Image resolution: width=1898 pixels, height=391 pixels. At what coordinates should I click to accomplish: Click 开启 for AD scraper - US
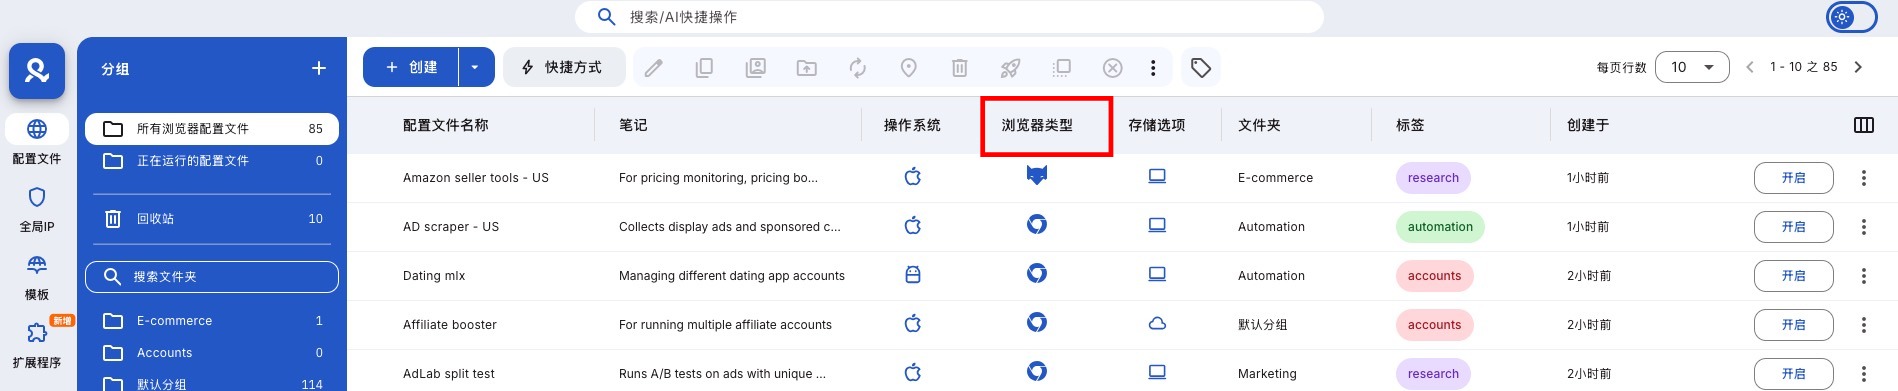(x=1794, y=227)
